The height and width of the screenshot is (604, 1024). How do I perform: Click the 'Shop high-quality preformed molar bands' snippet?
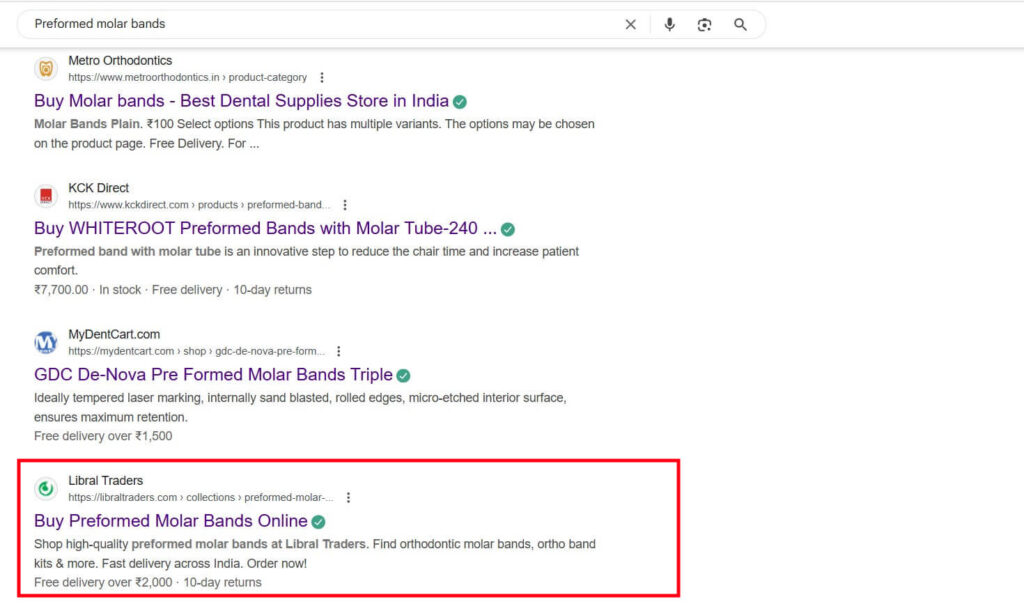point(315,553)
